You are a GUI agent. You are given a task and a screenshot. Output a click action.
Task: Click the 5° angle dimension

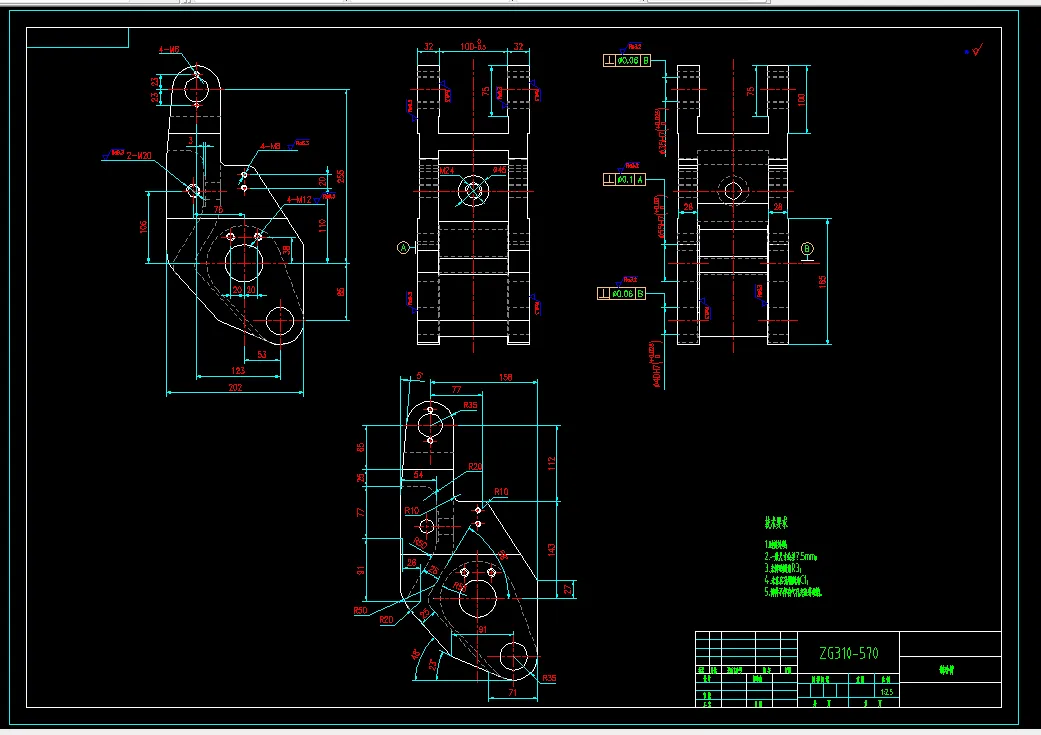pos(419,376)
